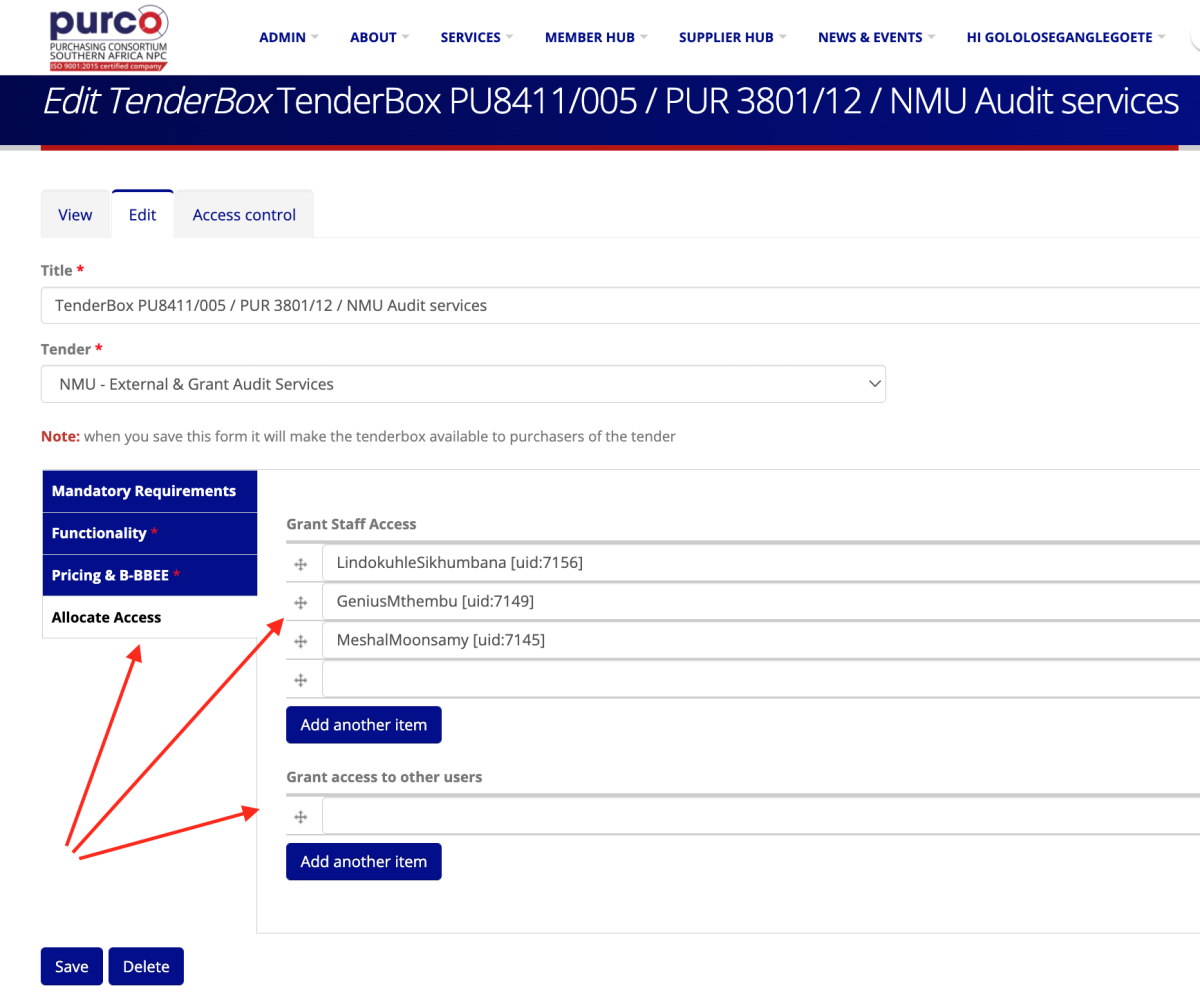Click Add another item under Grant Staff Access
The height and width of the screenshot is (995, 1200).
click(x=363, y=725)
